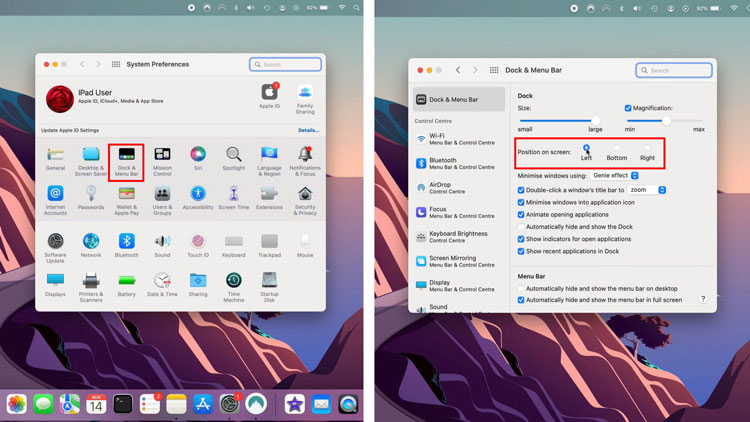750x422 pixels.
Task: Open Notifications & Focus preferences
Action: click(305, 154)
